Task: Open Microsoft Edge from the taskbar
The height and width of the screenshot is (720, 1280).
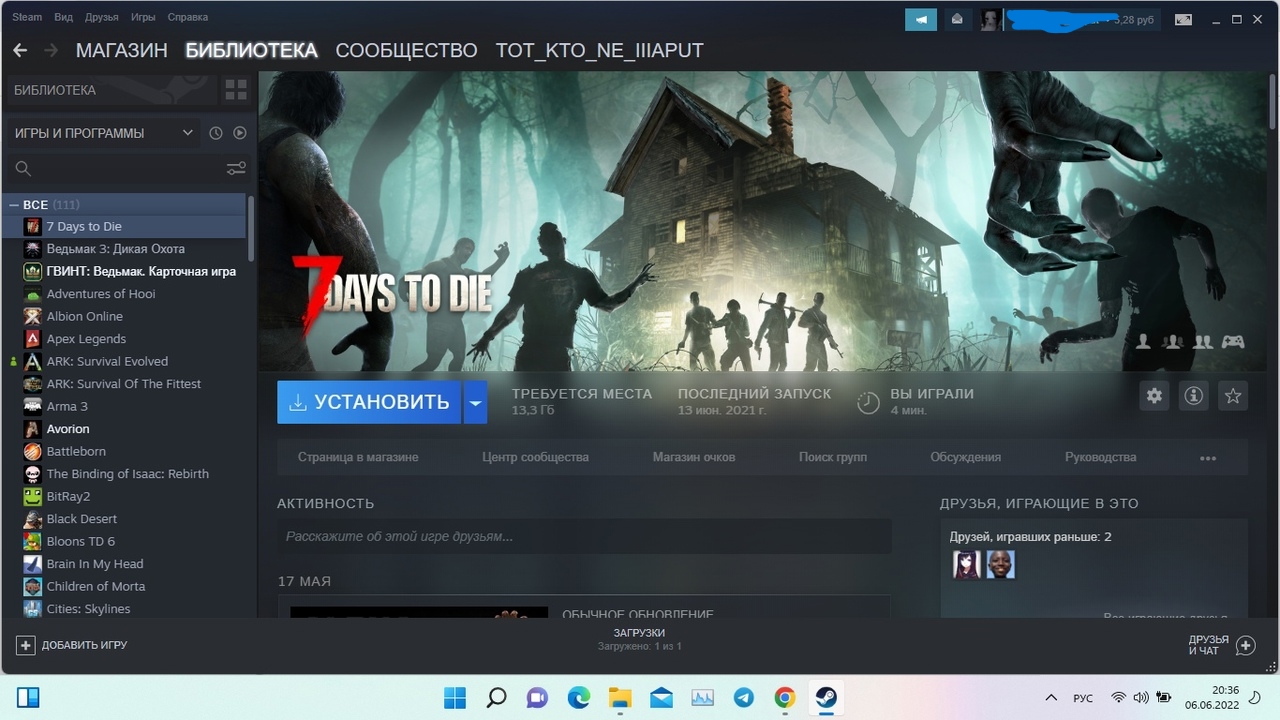Action: click(x=579, y=697)
